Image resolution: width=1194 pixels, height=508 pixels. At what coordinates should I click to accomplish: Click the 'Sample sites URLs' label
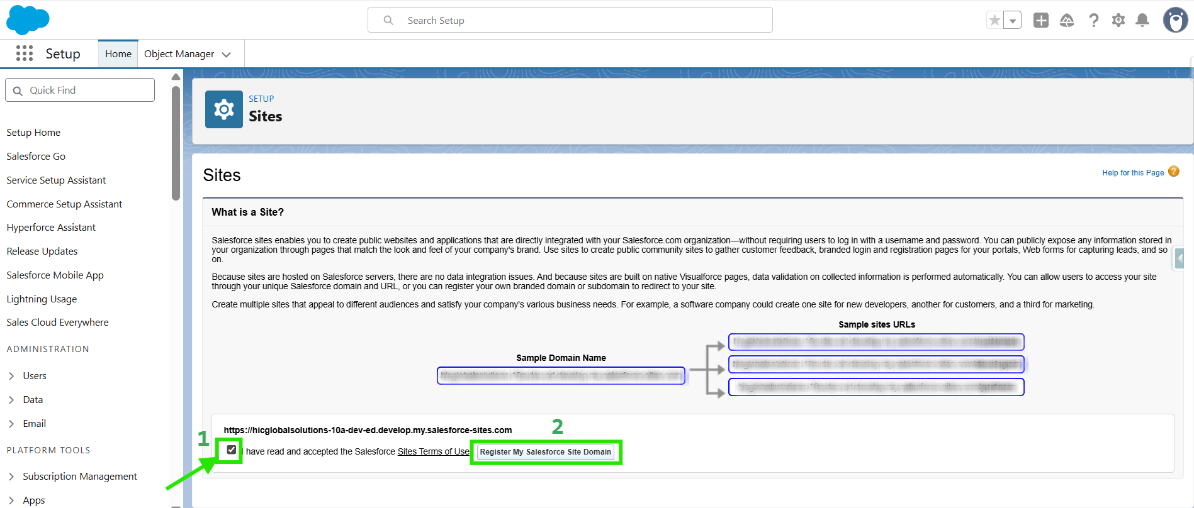(x=876, y=324)
